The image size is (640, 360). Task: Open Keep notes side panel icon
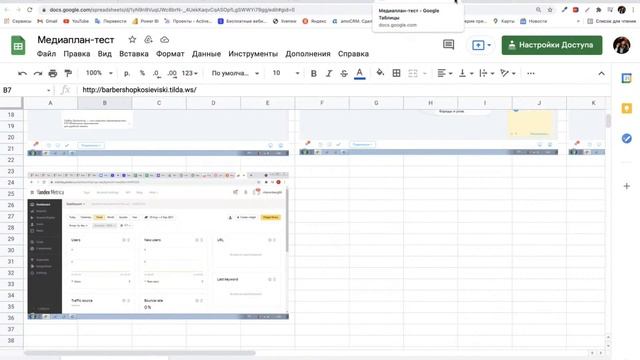click(627, 108)
